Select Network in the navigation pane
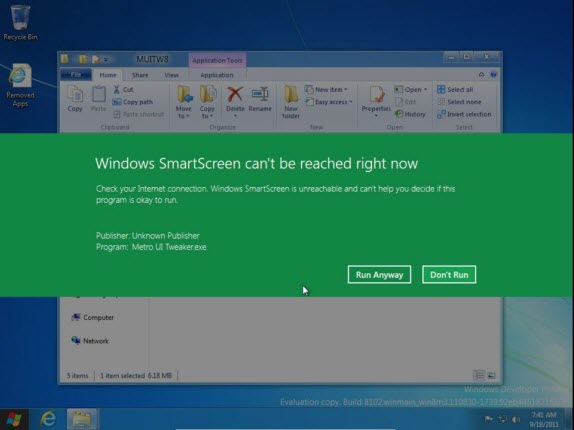 90,341
